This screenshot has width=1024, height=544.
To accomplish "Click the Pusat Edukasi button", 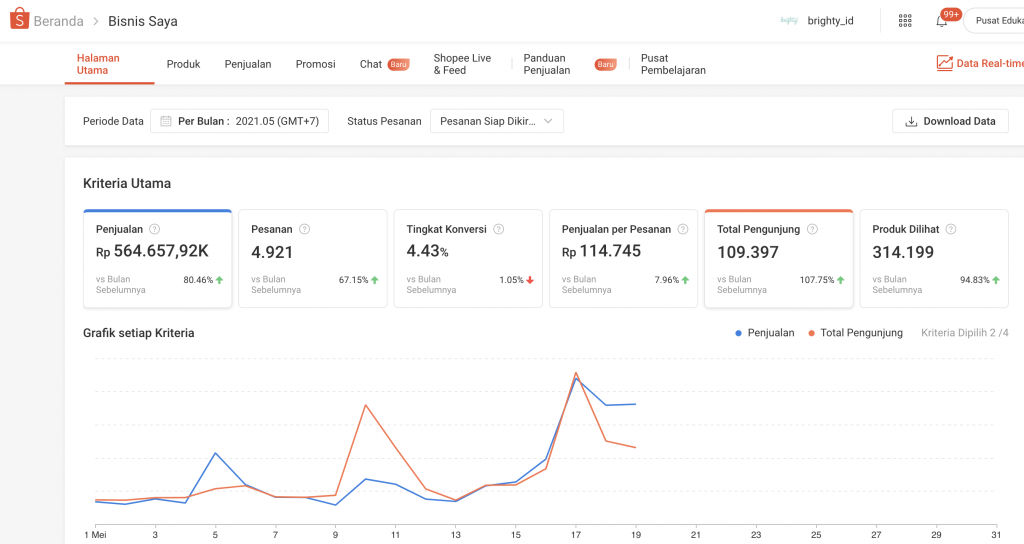I will 995,21.
